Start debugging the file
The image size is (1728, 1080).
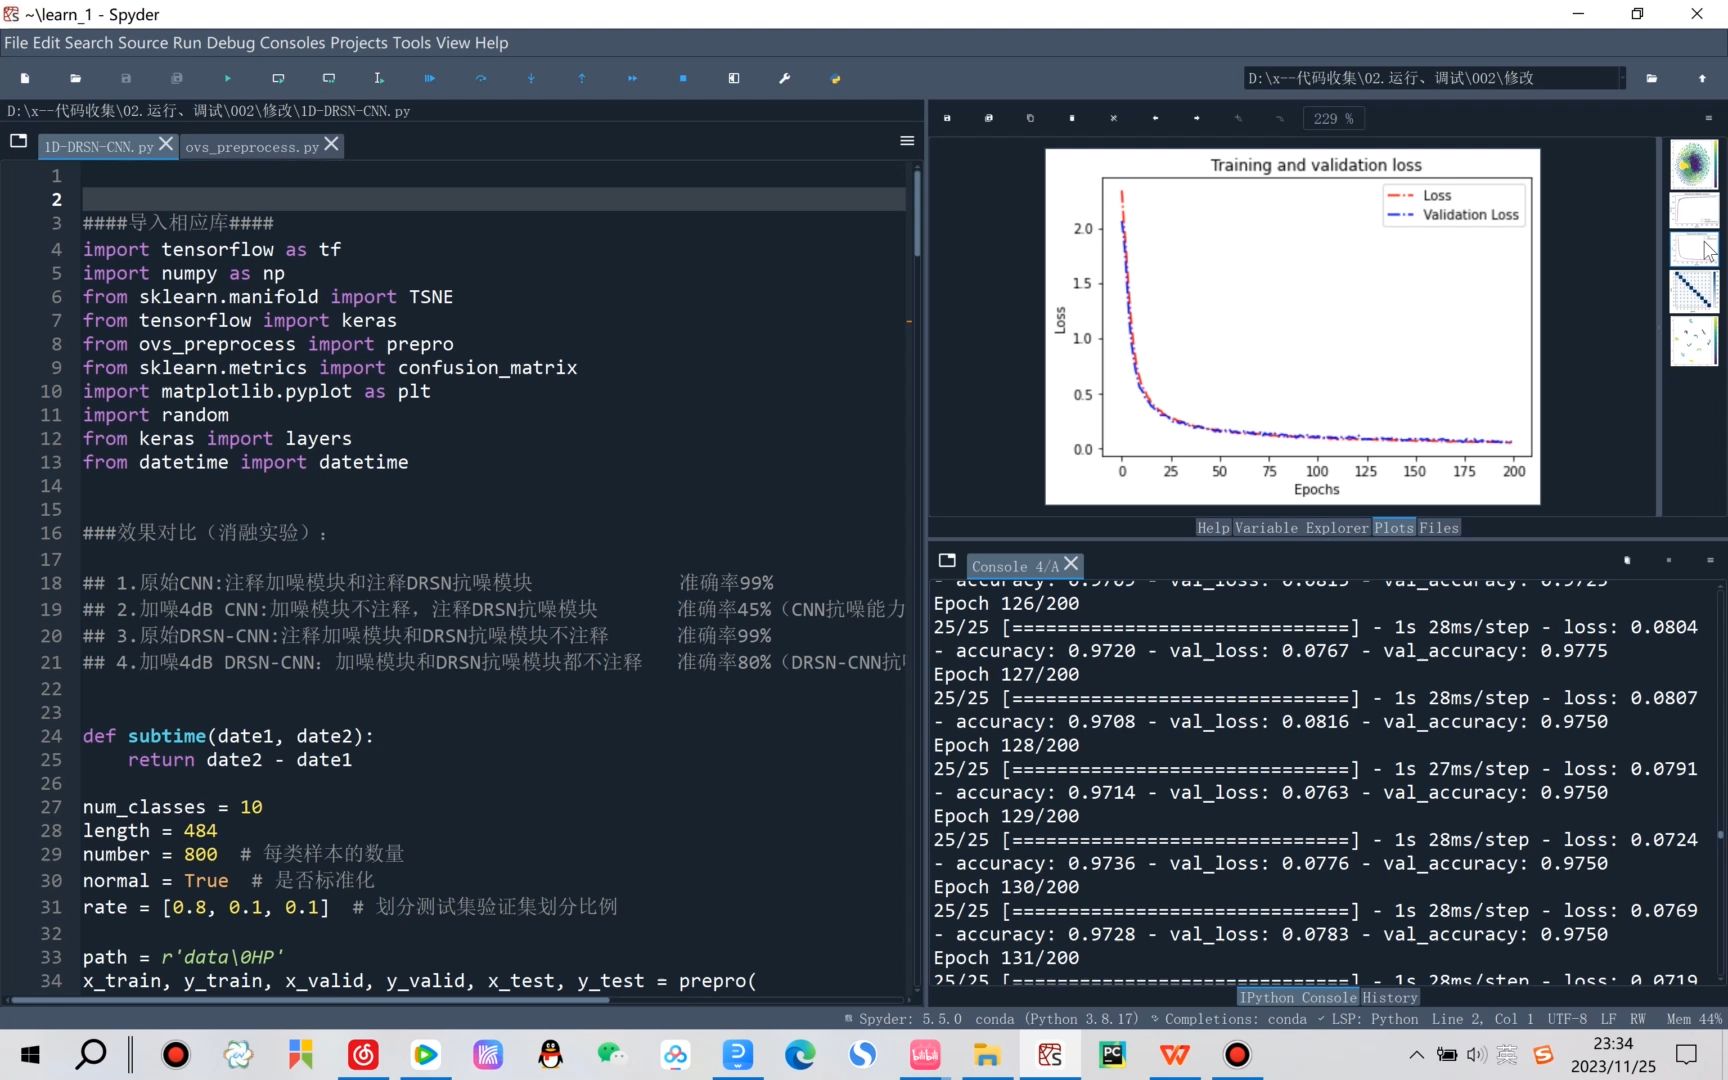point(430,78)
